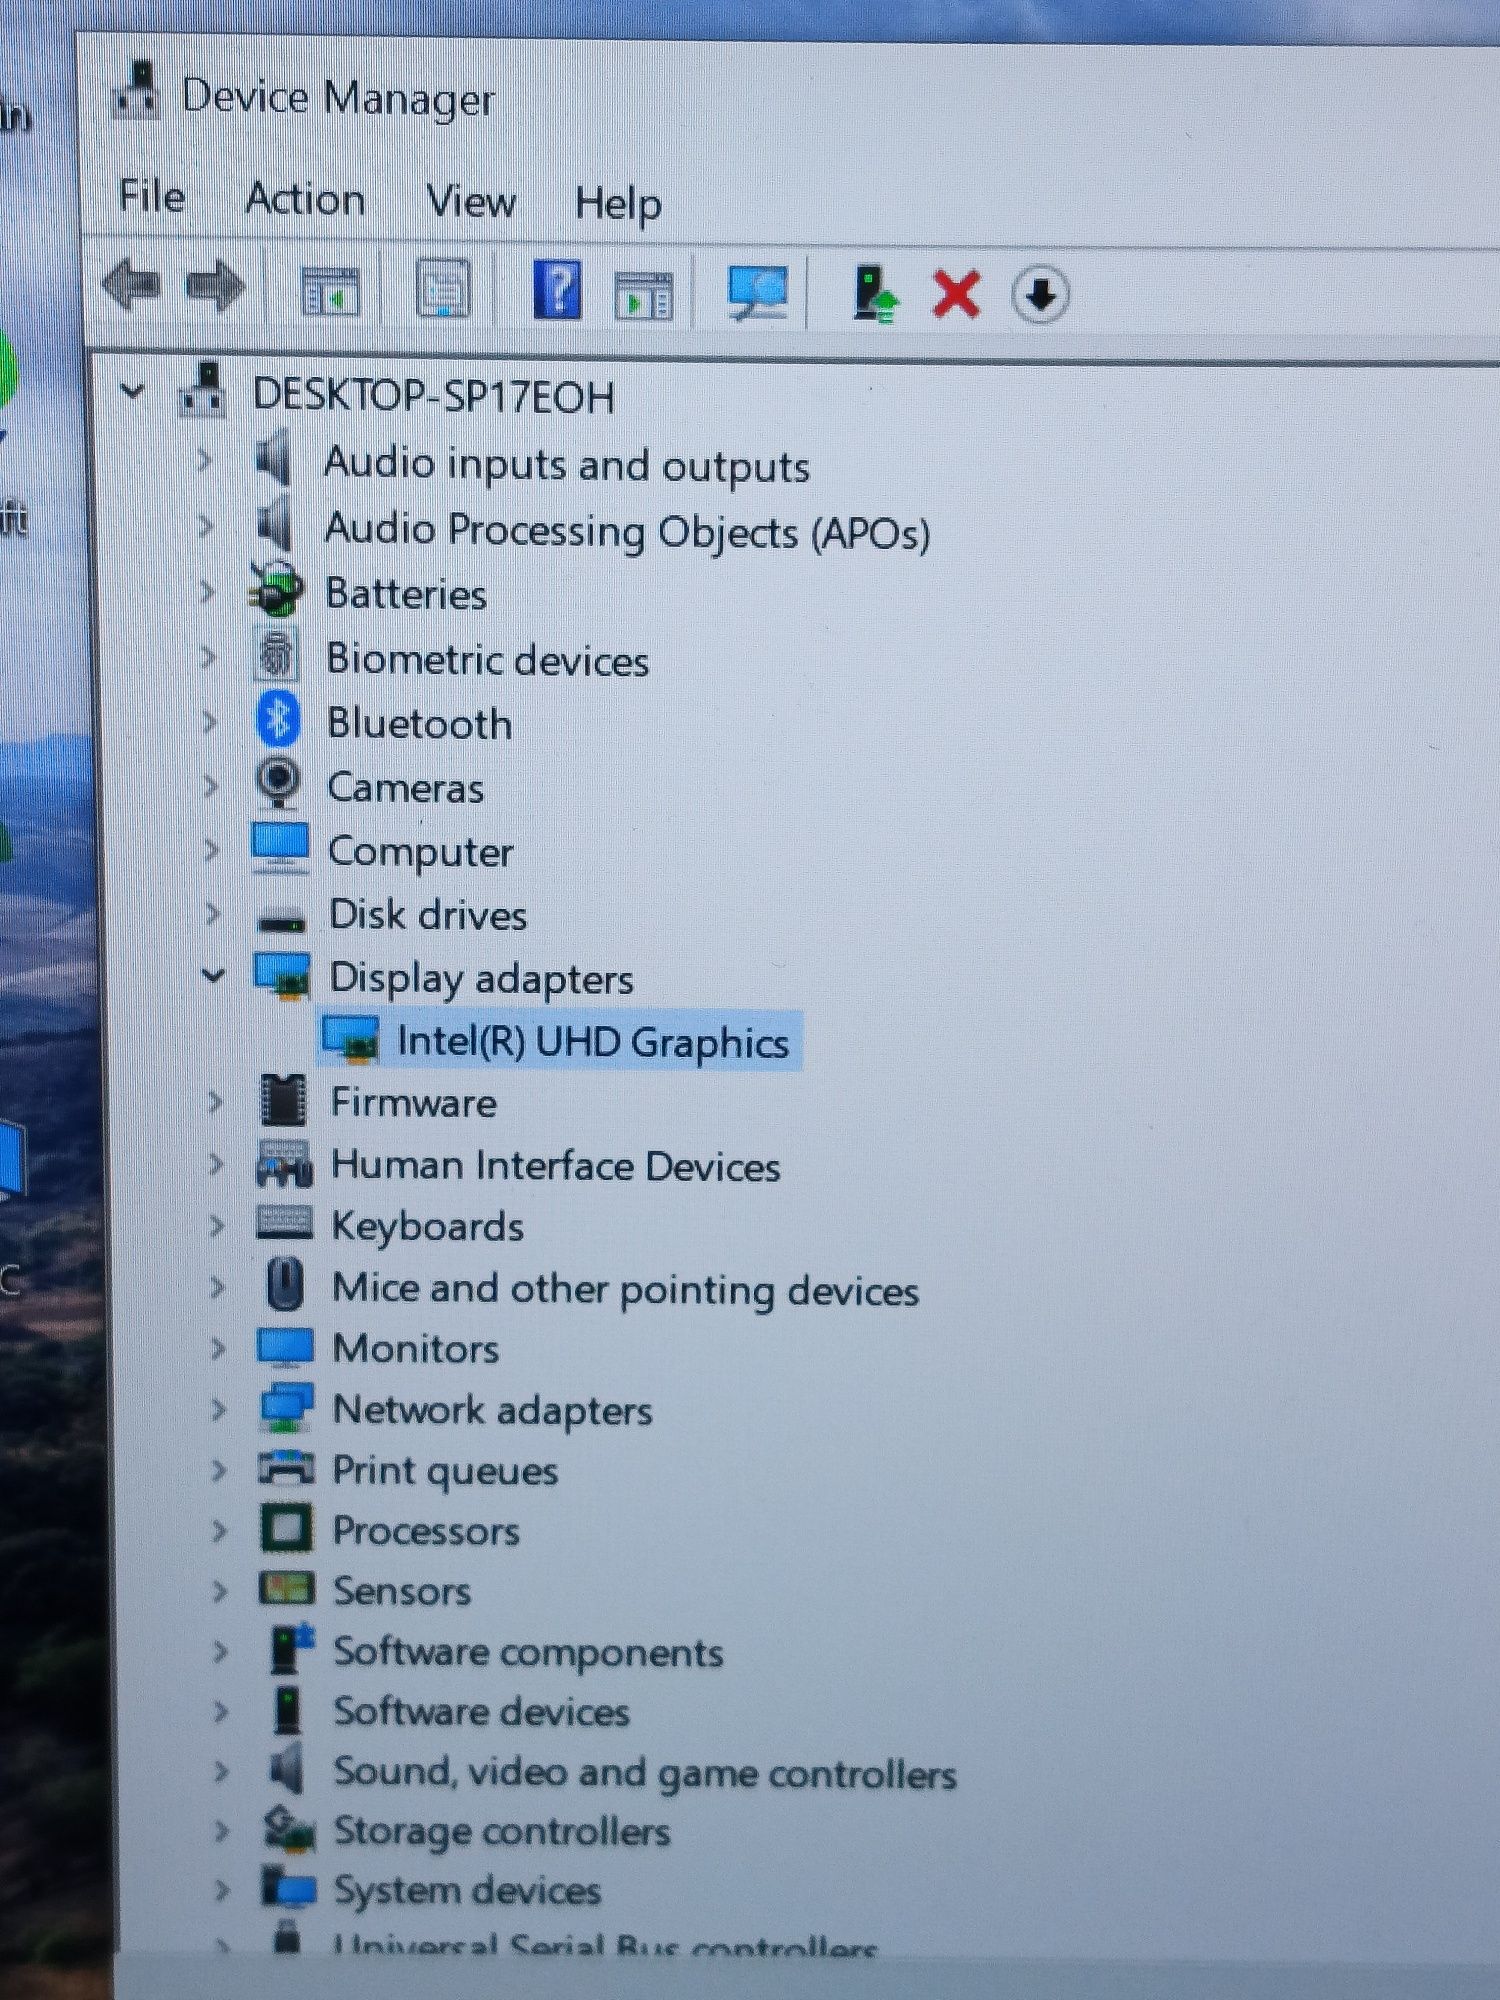
Task: Open the File menu
Action: click(x=152, y=195)
